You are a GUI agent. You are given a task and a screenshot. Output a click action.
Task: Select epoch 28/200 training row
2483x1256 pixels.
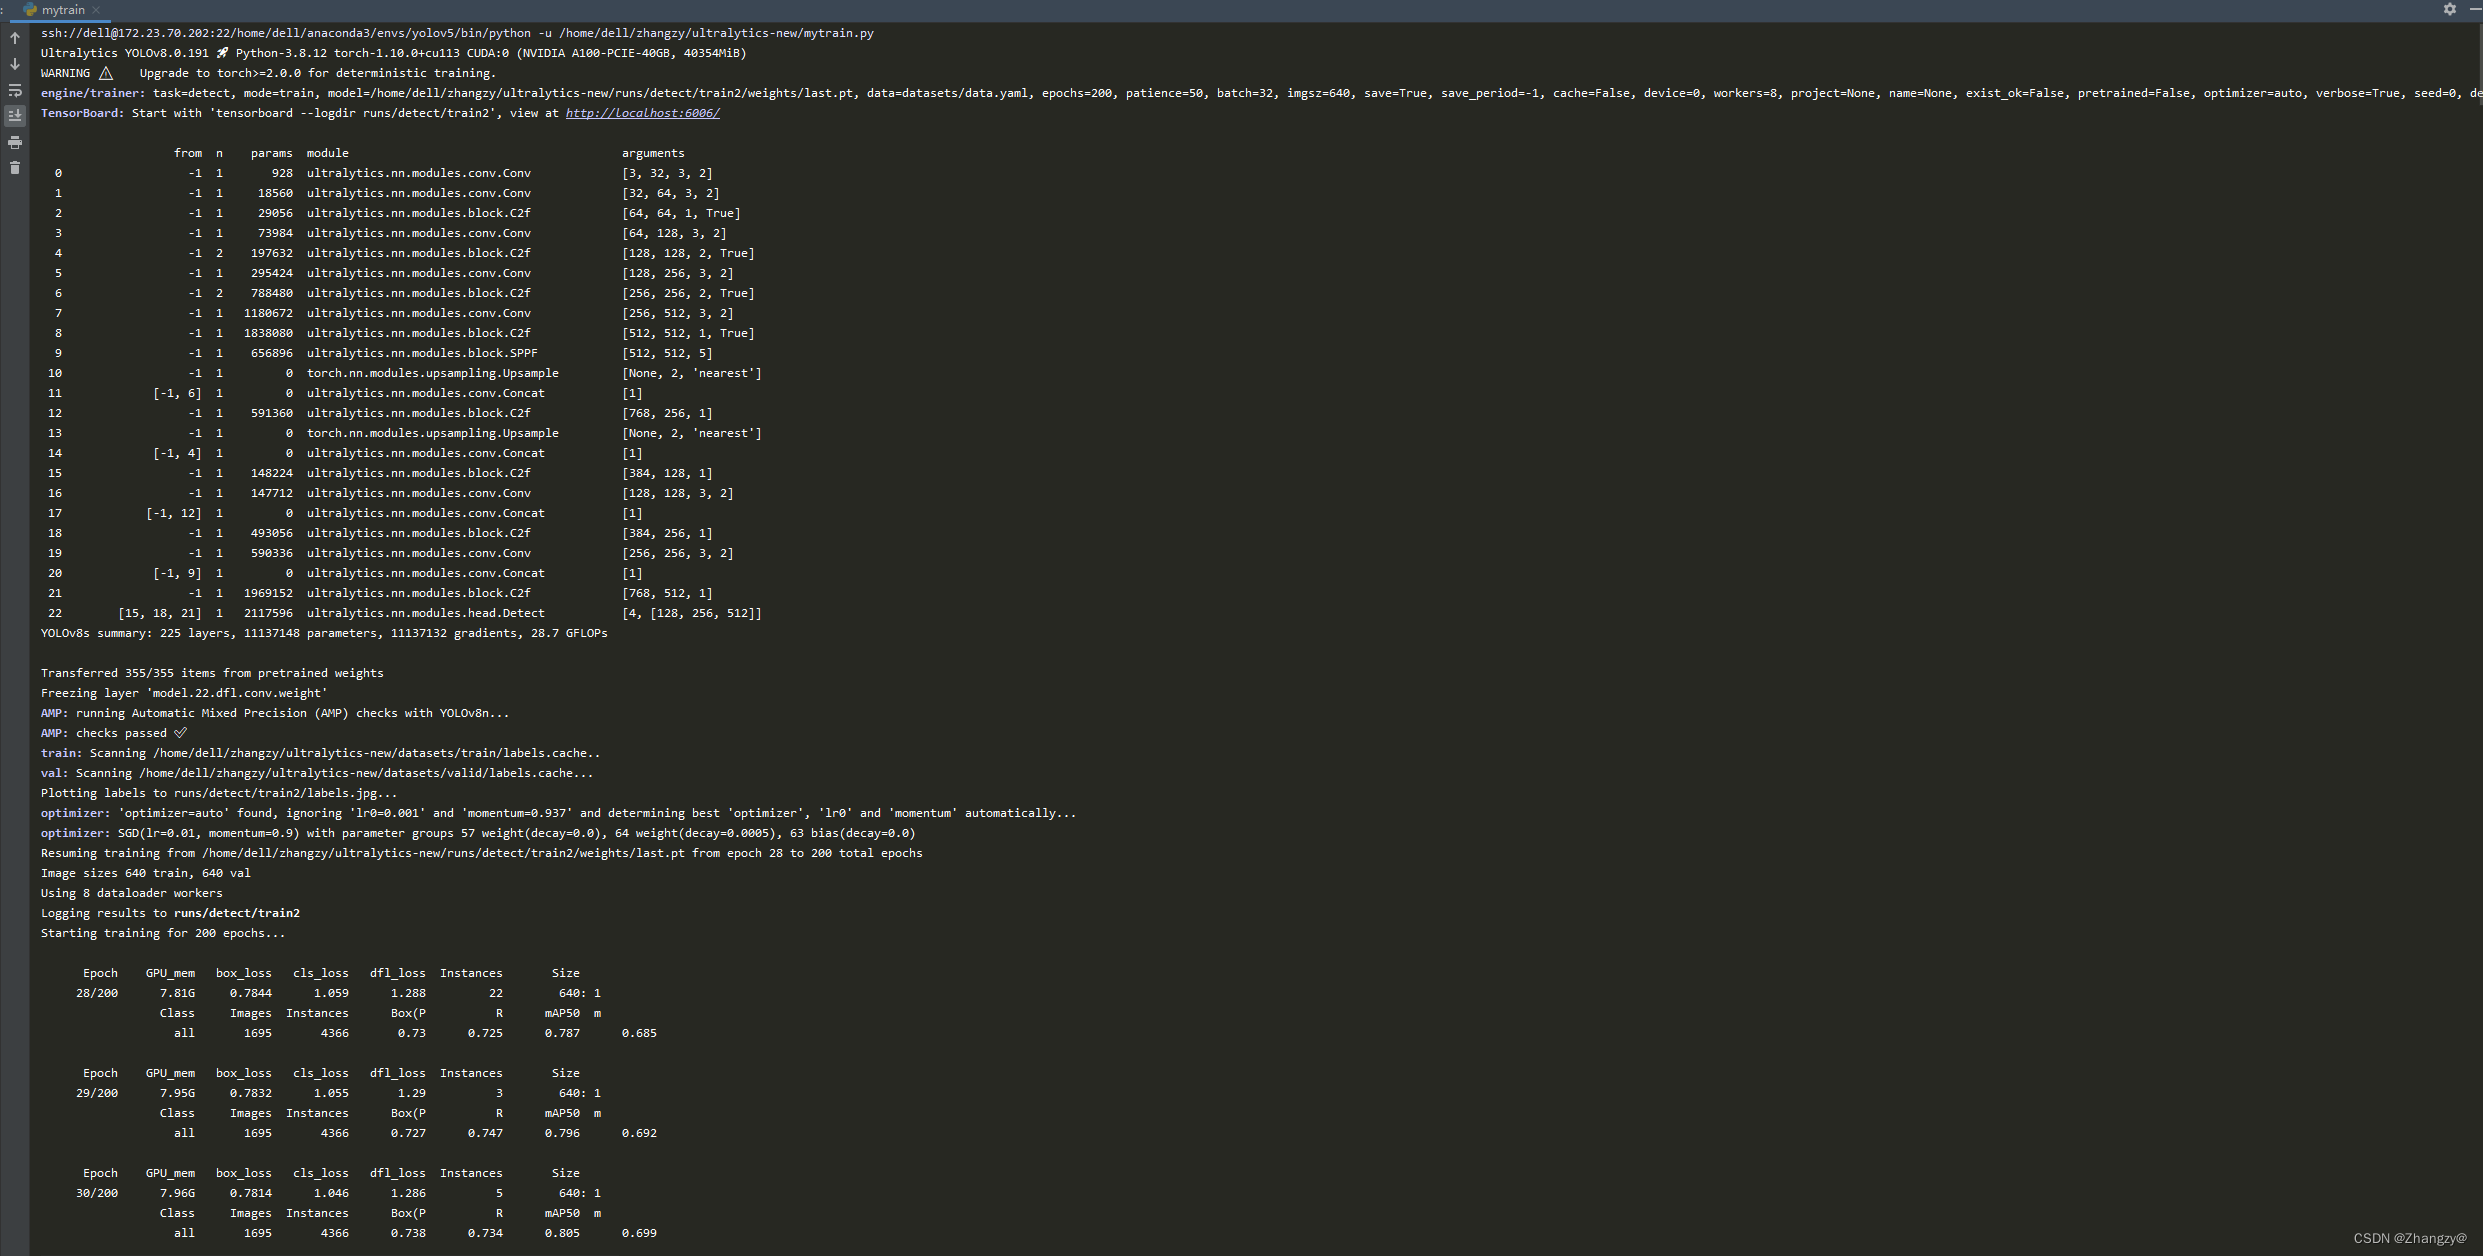[x=320, y=992]
